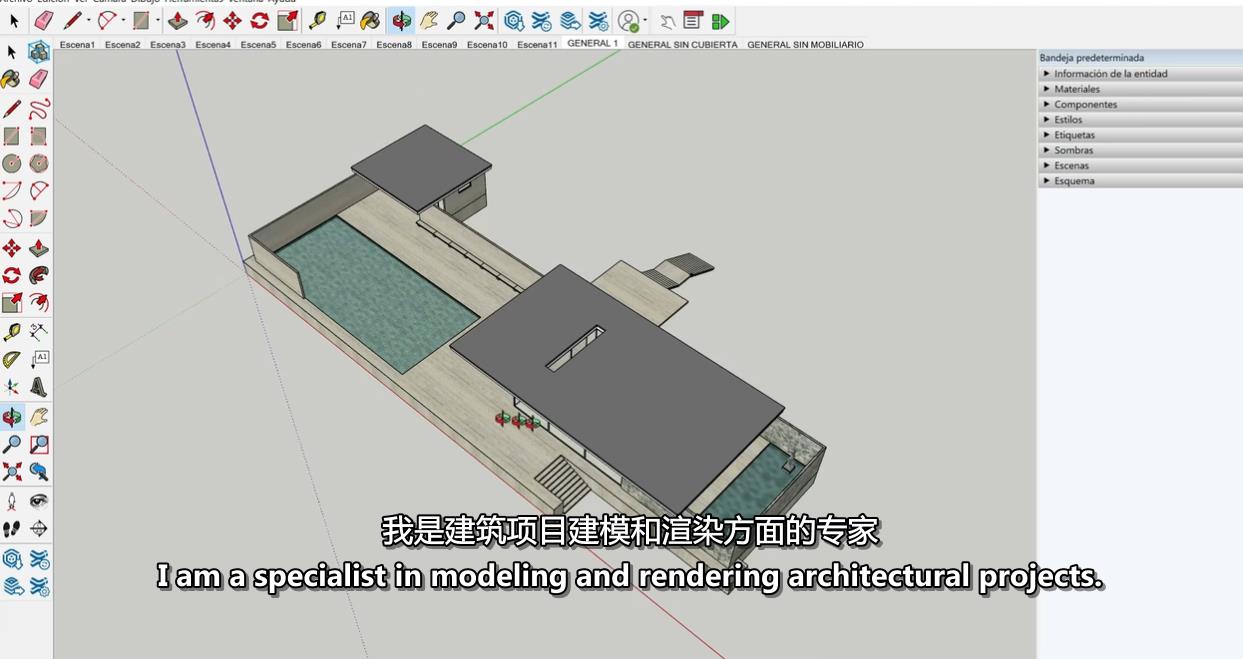The height and width of the screenshot is (659, 1243).
Task: Expand the Sombras panel
Action: 1140,150
